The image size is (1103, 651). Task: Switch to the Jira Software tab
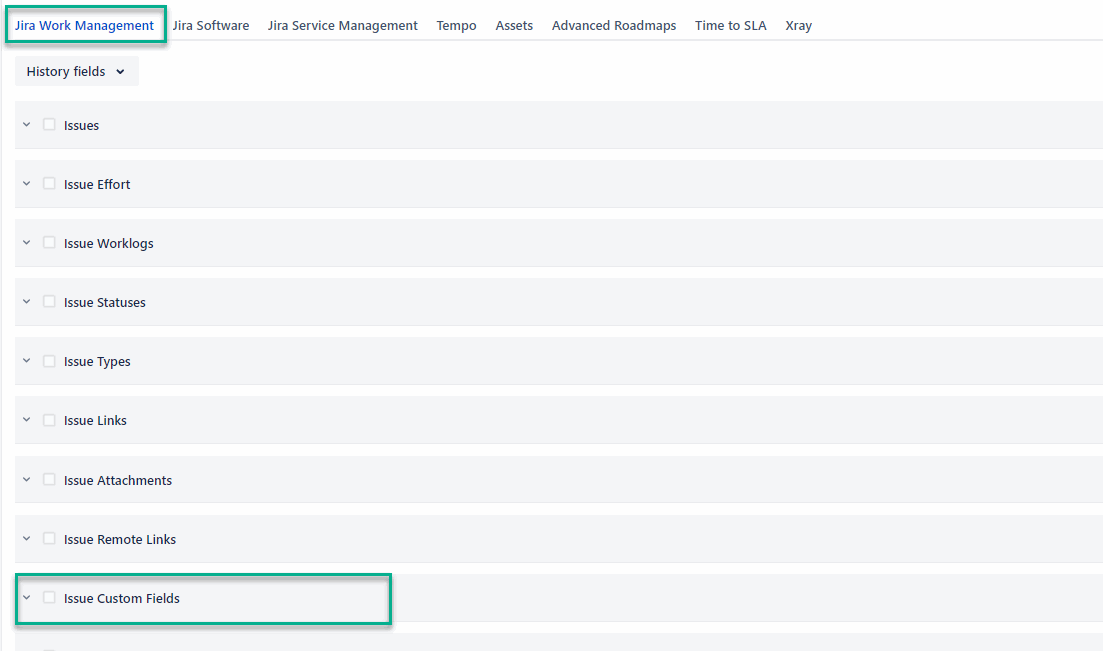(210, 26)
